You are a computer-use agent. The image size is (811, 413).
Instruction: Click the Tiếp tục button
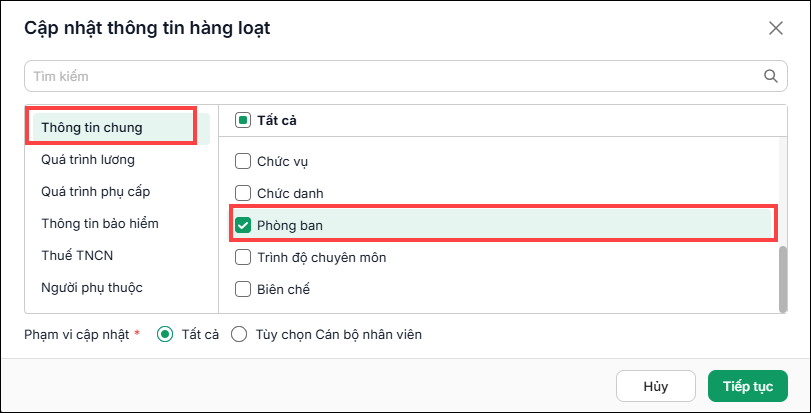tap(748, 386)
